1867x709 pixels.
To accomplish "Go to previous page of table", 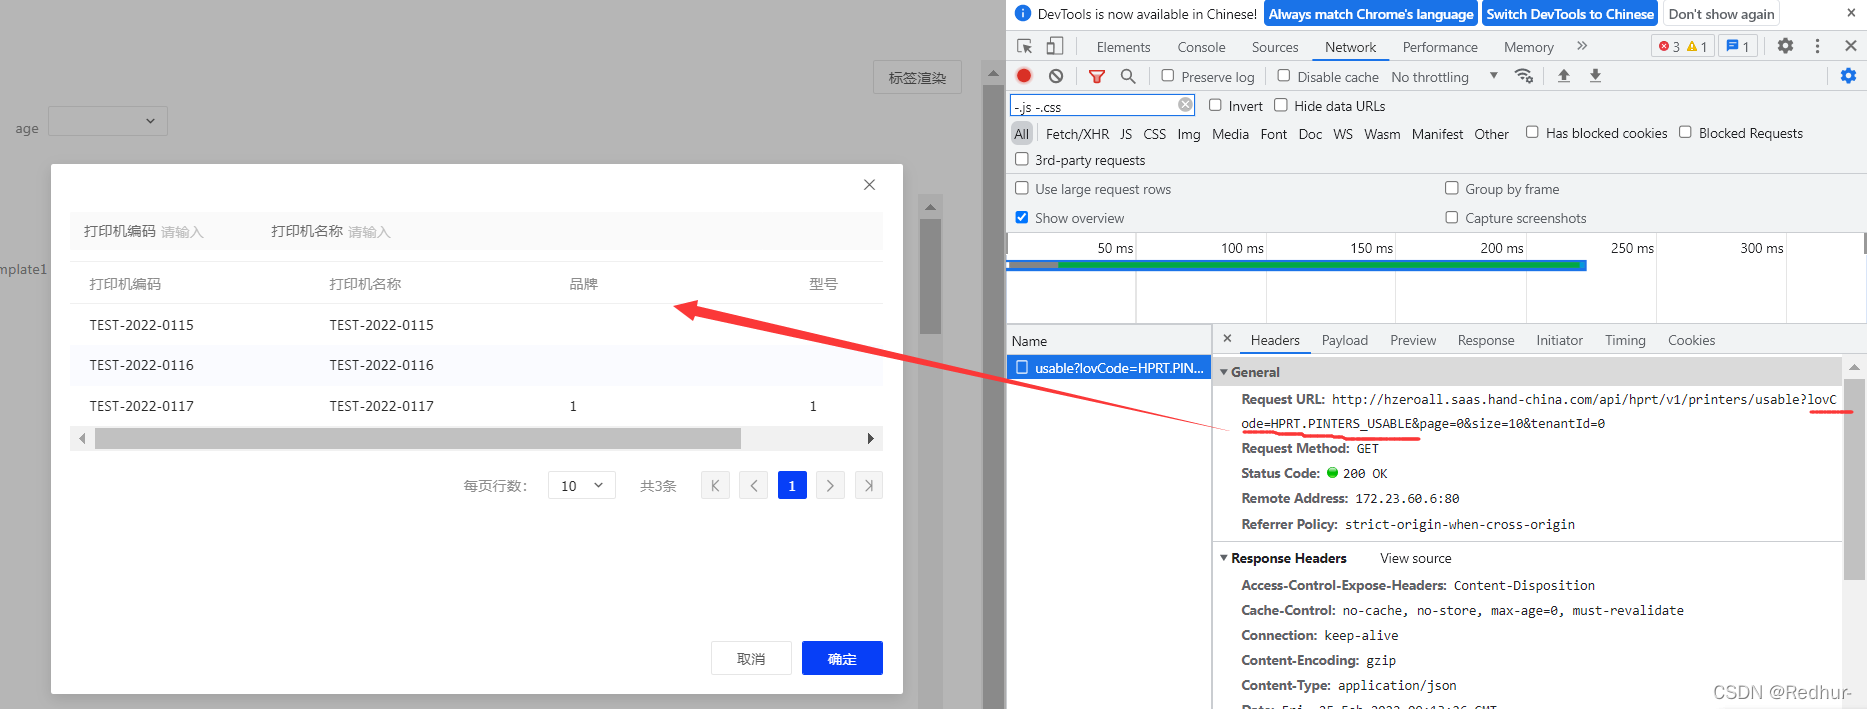I will 754,486.
